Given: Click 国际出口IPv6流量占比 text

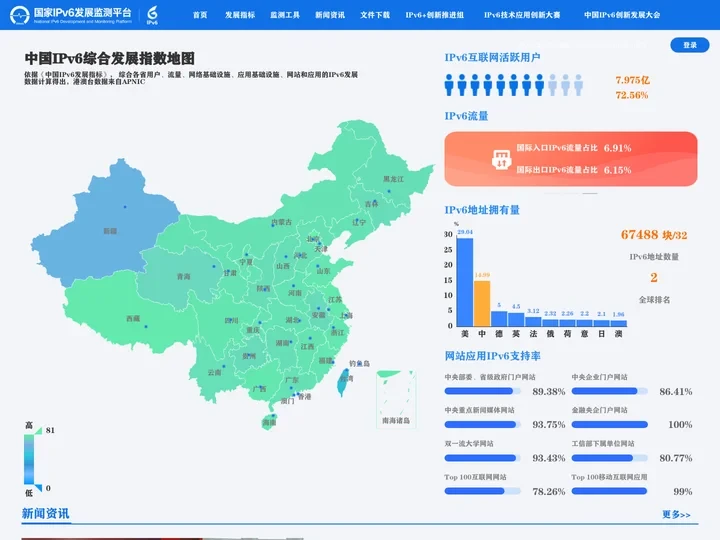Looking at the screenshot, I should pos(557,169).
